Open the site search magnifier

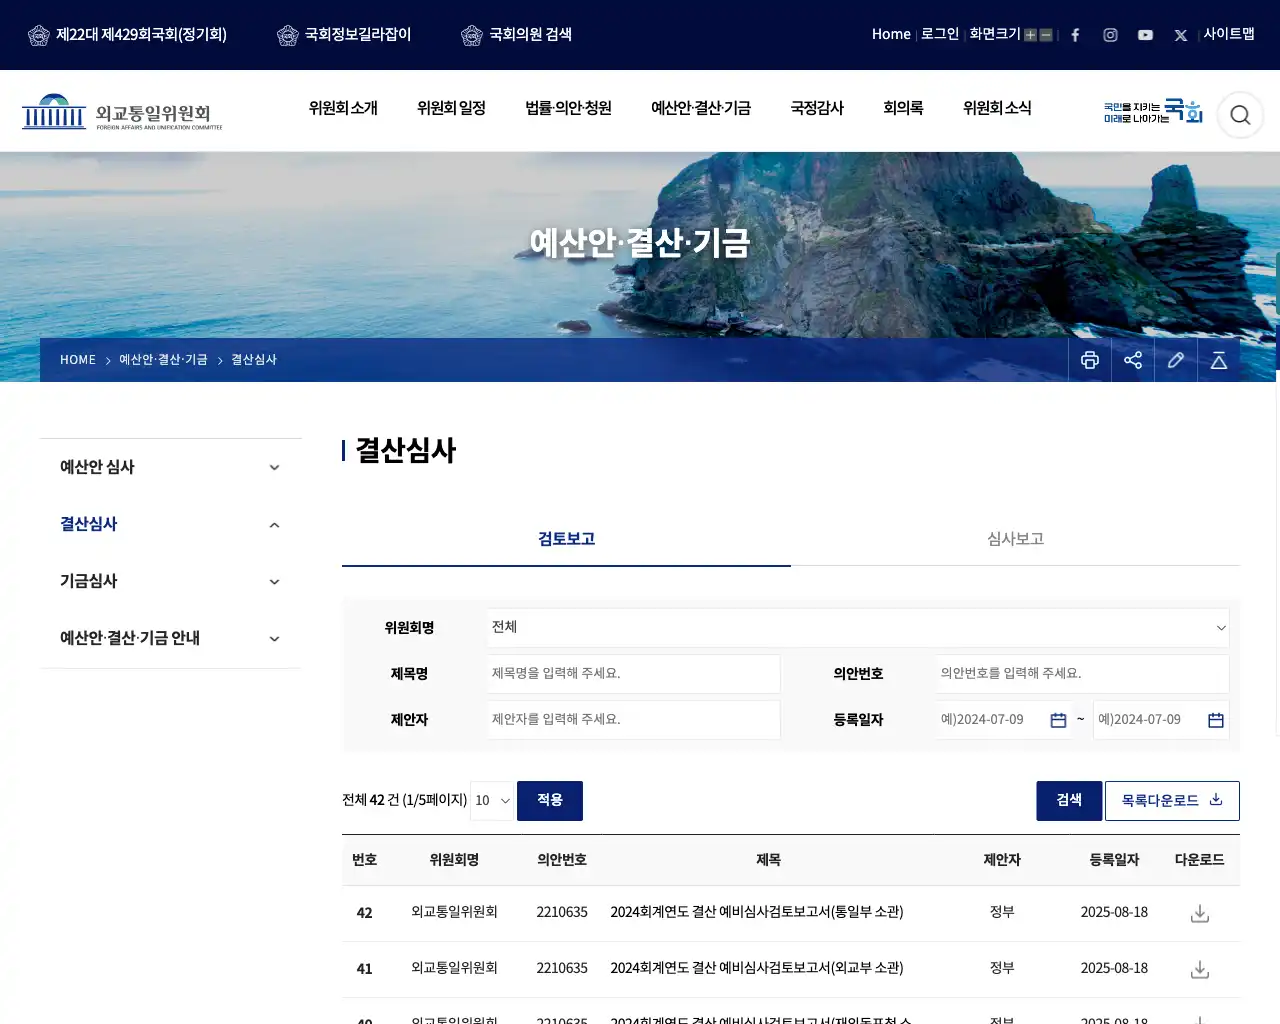pyautogui.click(x=1240, y=115)
